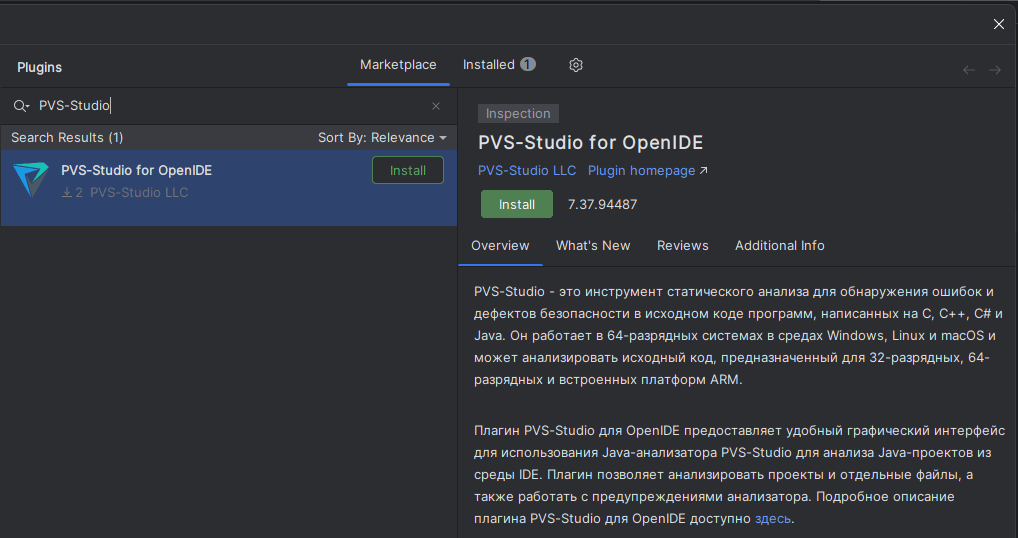This screenshot has width=1018, height=538.
Task: Click the external arrow beside Plugin homepage
Action: click(703, 171)
